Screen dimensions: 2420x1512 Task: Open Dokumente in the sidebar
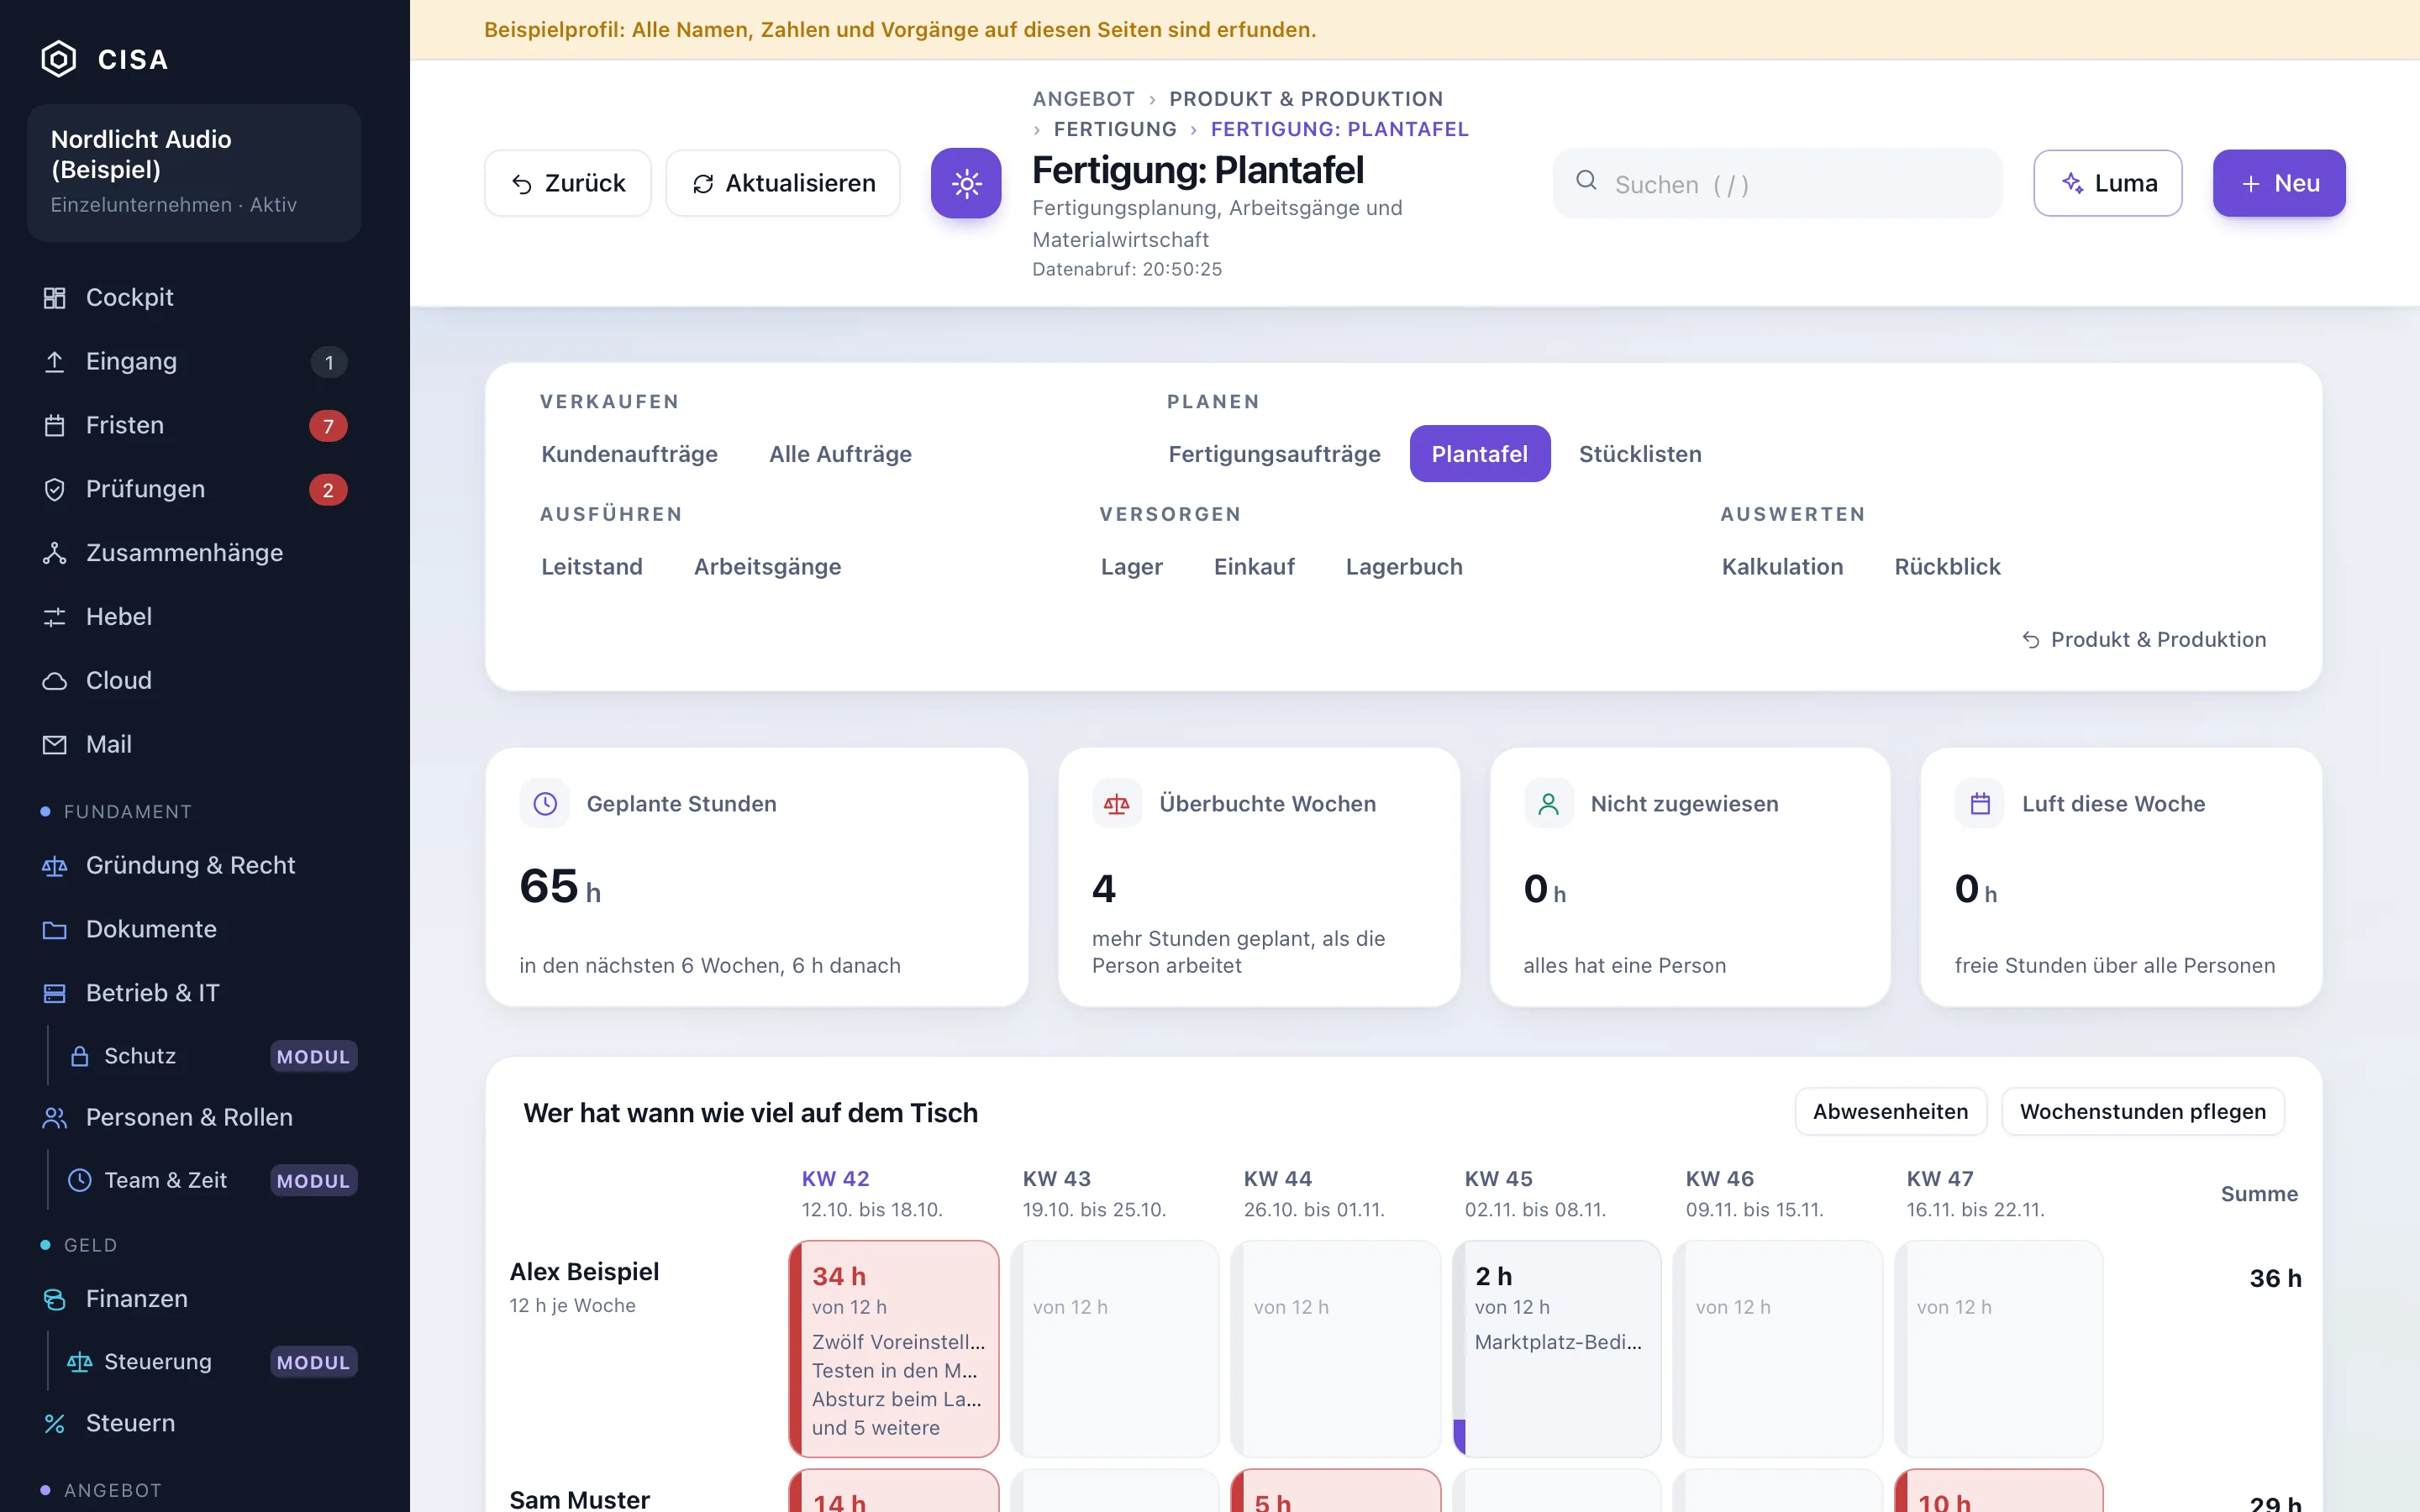tap(194, 929)
